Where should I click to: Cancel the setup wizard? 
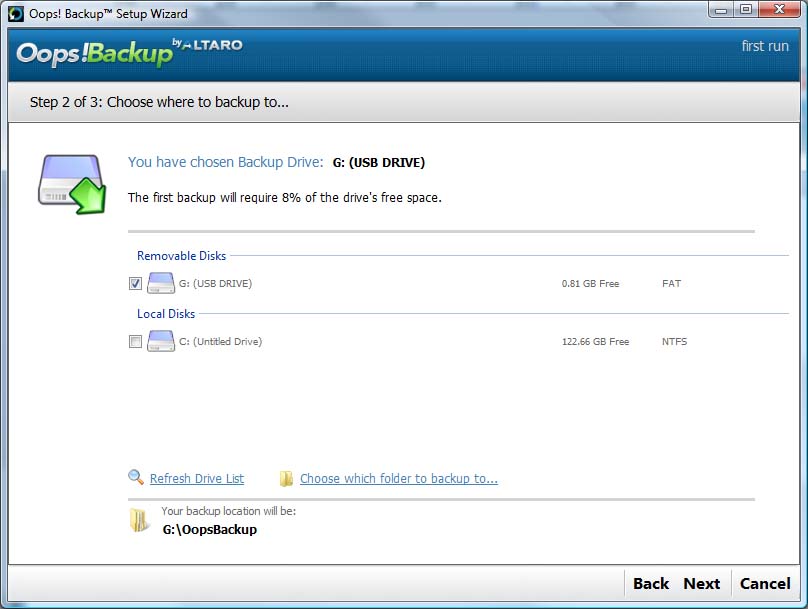click(765, 583)
